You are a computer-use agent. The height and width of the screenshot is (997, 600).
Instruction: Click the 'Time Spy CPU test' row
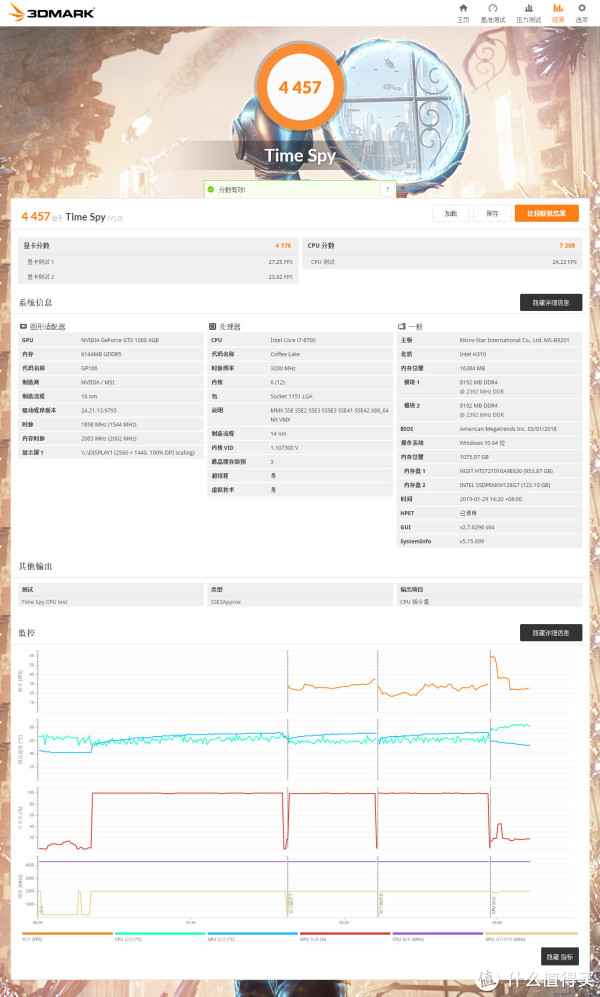point(111,602)
